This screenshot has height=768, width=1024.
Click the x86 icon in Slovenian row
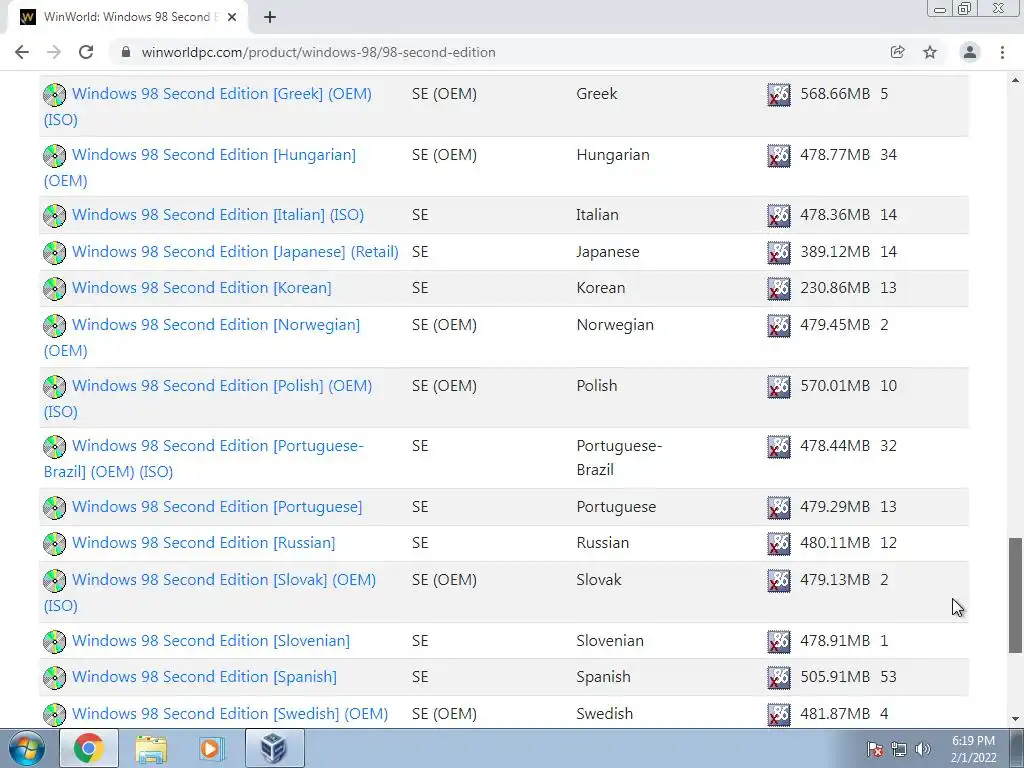coord(778,641)
